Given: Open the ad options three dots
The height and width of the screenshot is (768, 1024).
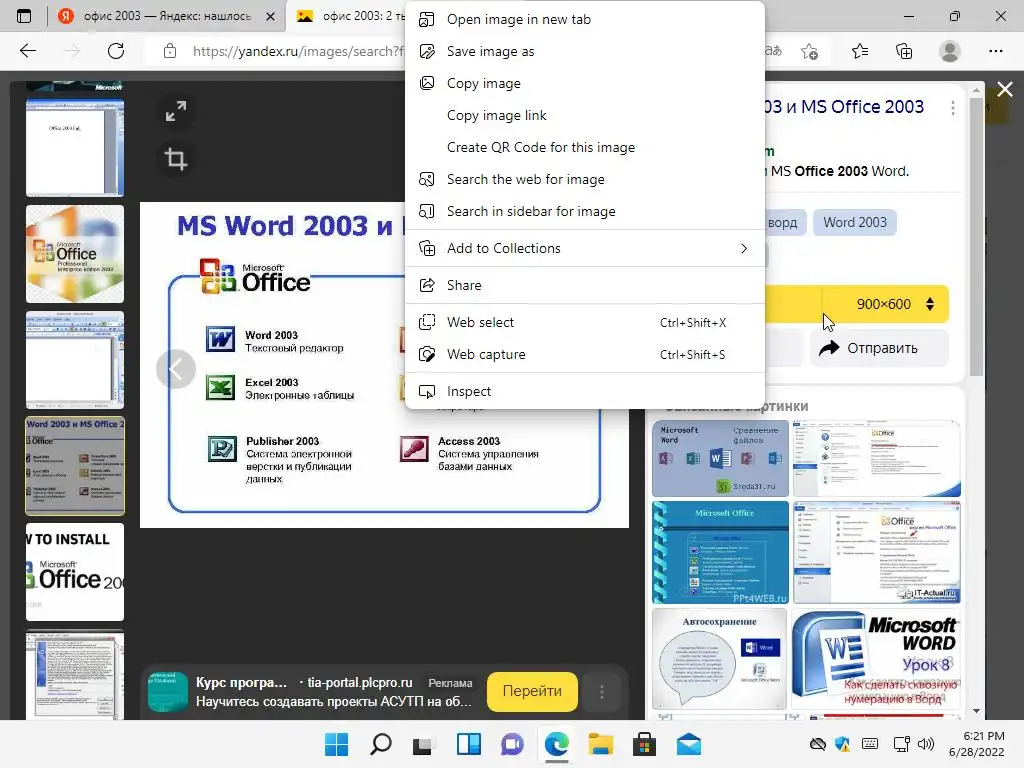Looking at the screenshot, I should pyautogui.click(x=601, y=692).
